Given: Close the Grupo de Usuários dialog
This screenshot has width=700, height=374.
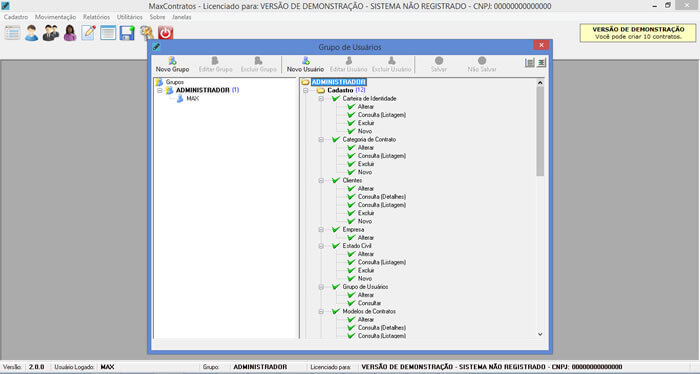Looking at the screenshot, I should coord(541,45).
